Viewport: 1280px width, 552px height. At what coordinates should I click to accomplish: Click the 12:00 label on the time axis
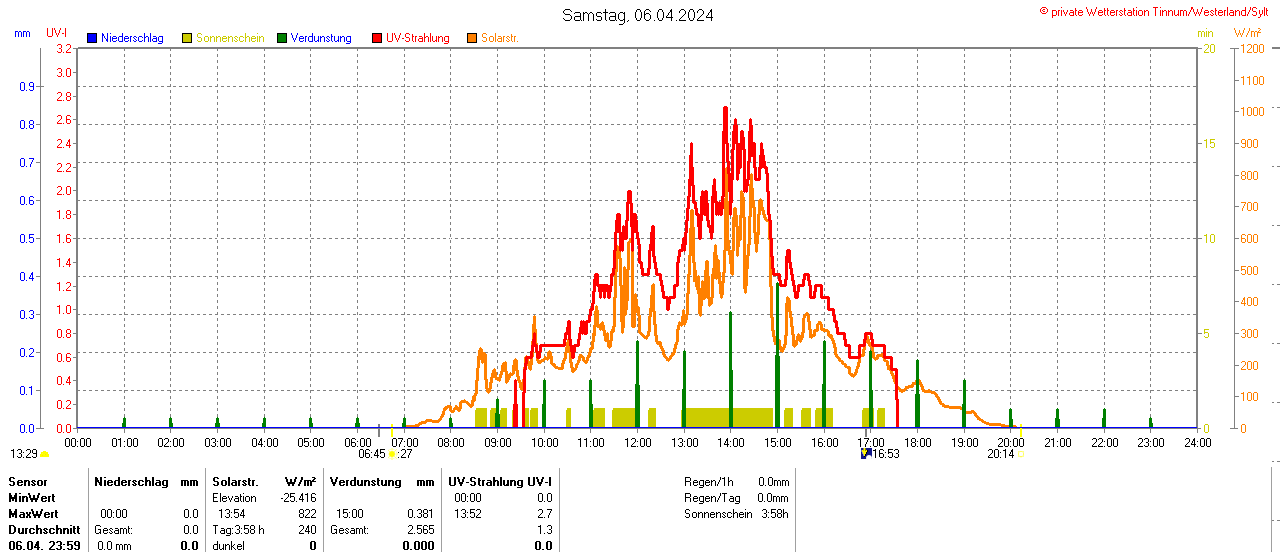(637, 442)
